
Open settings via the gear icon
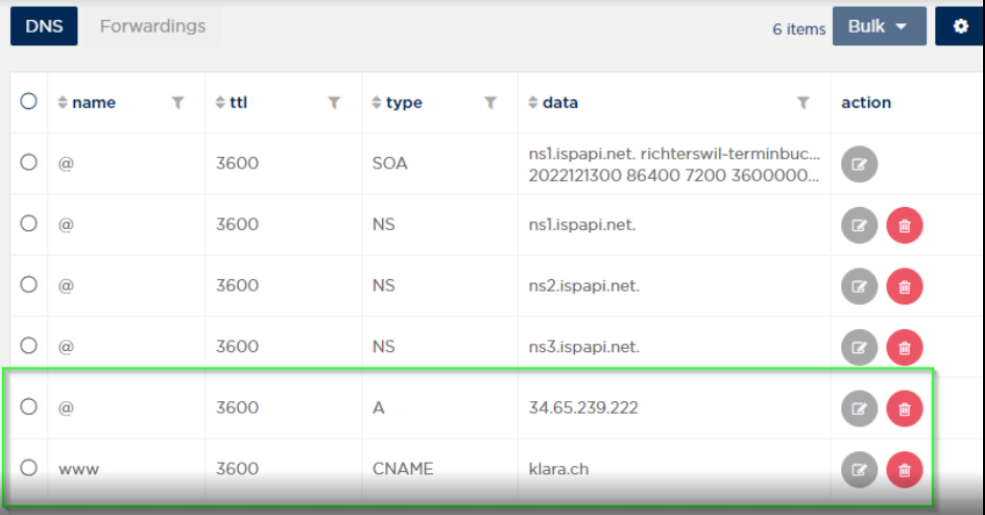pos(960,26)
